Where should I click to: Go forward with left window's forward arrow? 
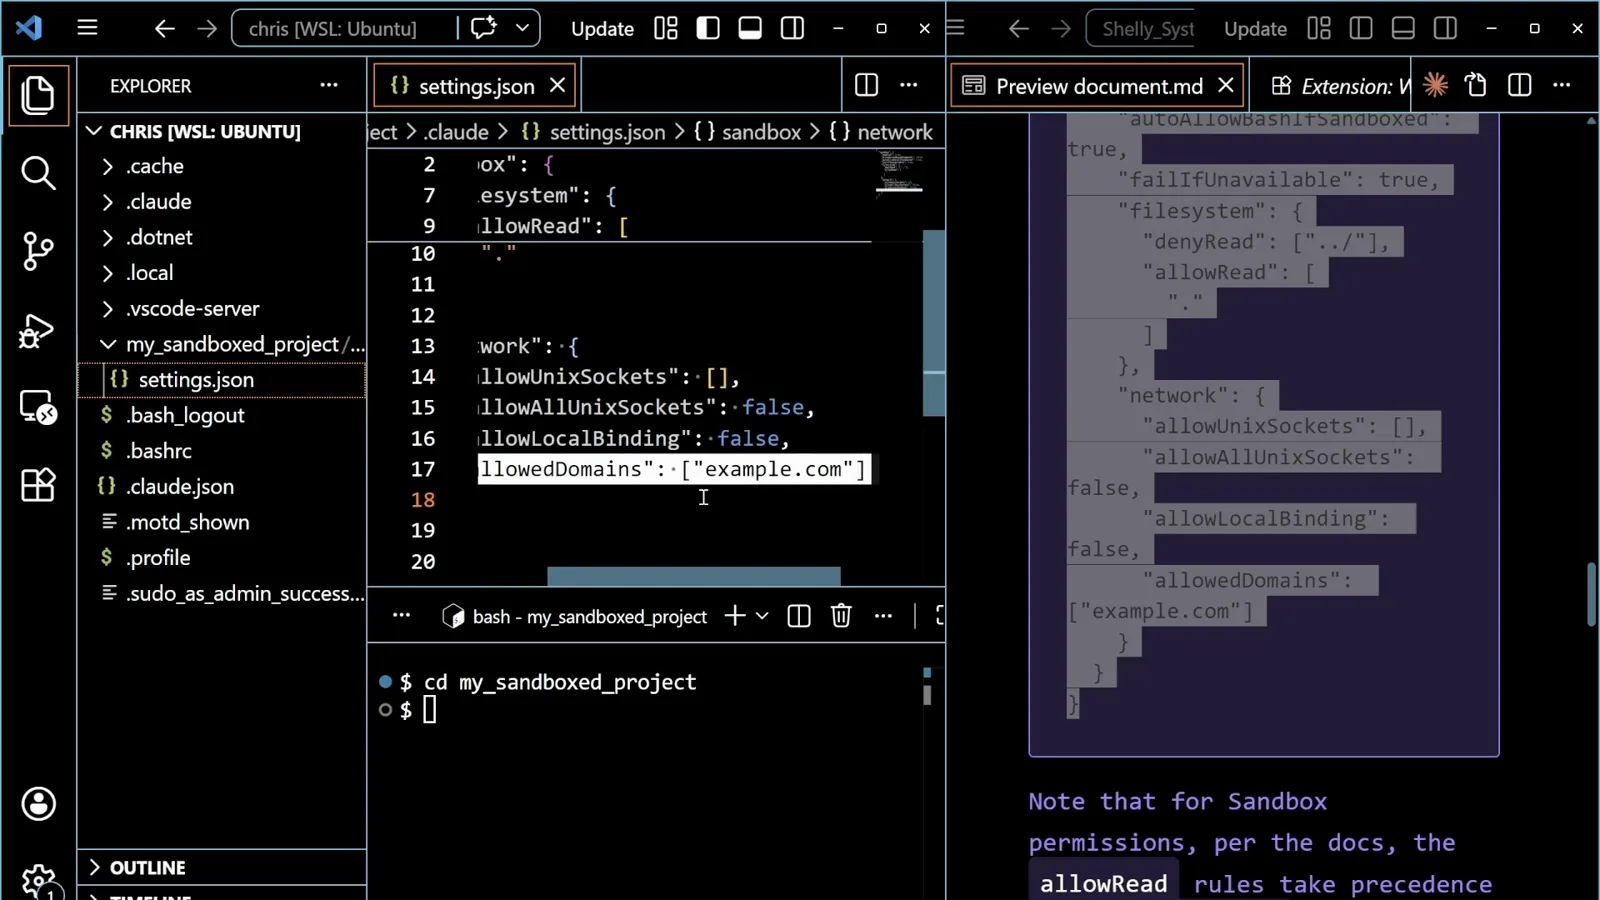tap(207, 28)
